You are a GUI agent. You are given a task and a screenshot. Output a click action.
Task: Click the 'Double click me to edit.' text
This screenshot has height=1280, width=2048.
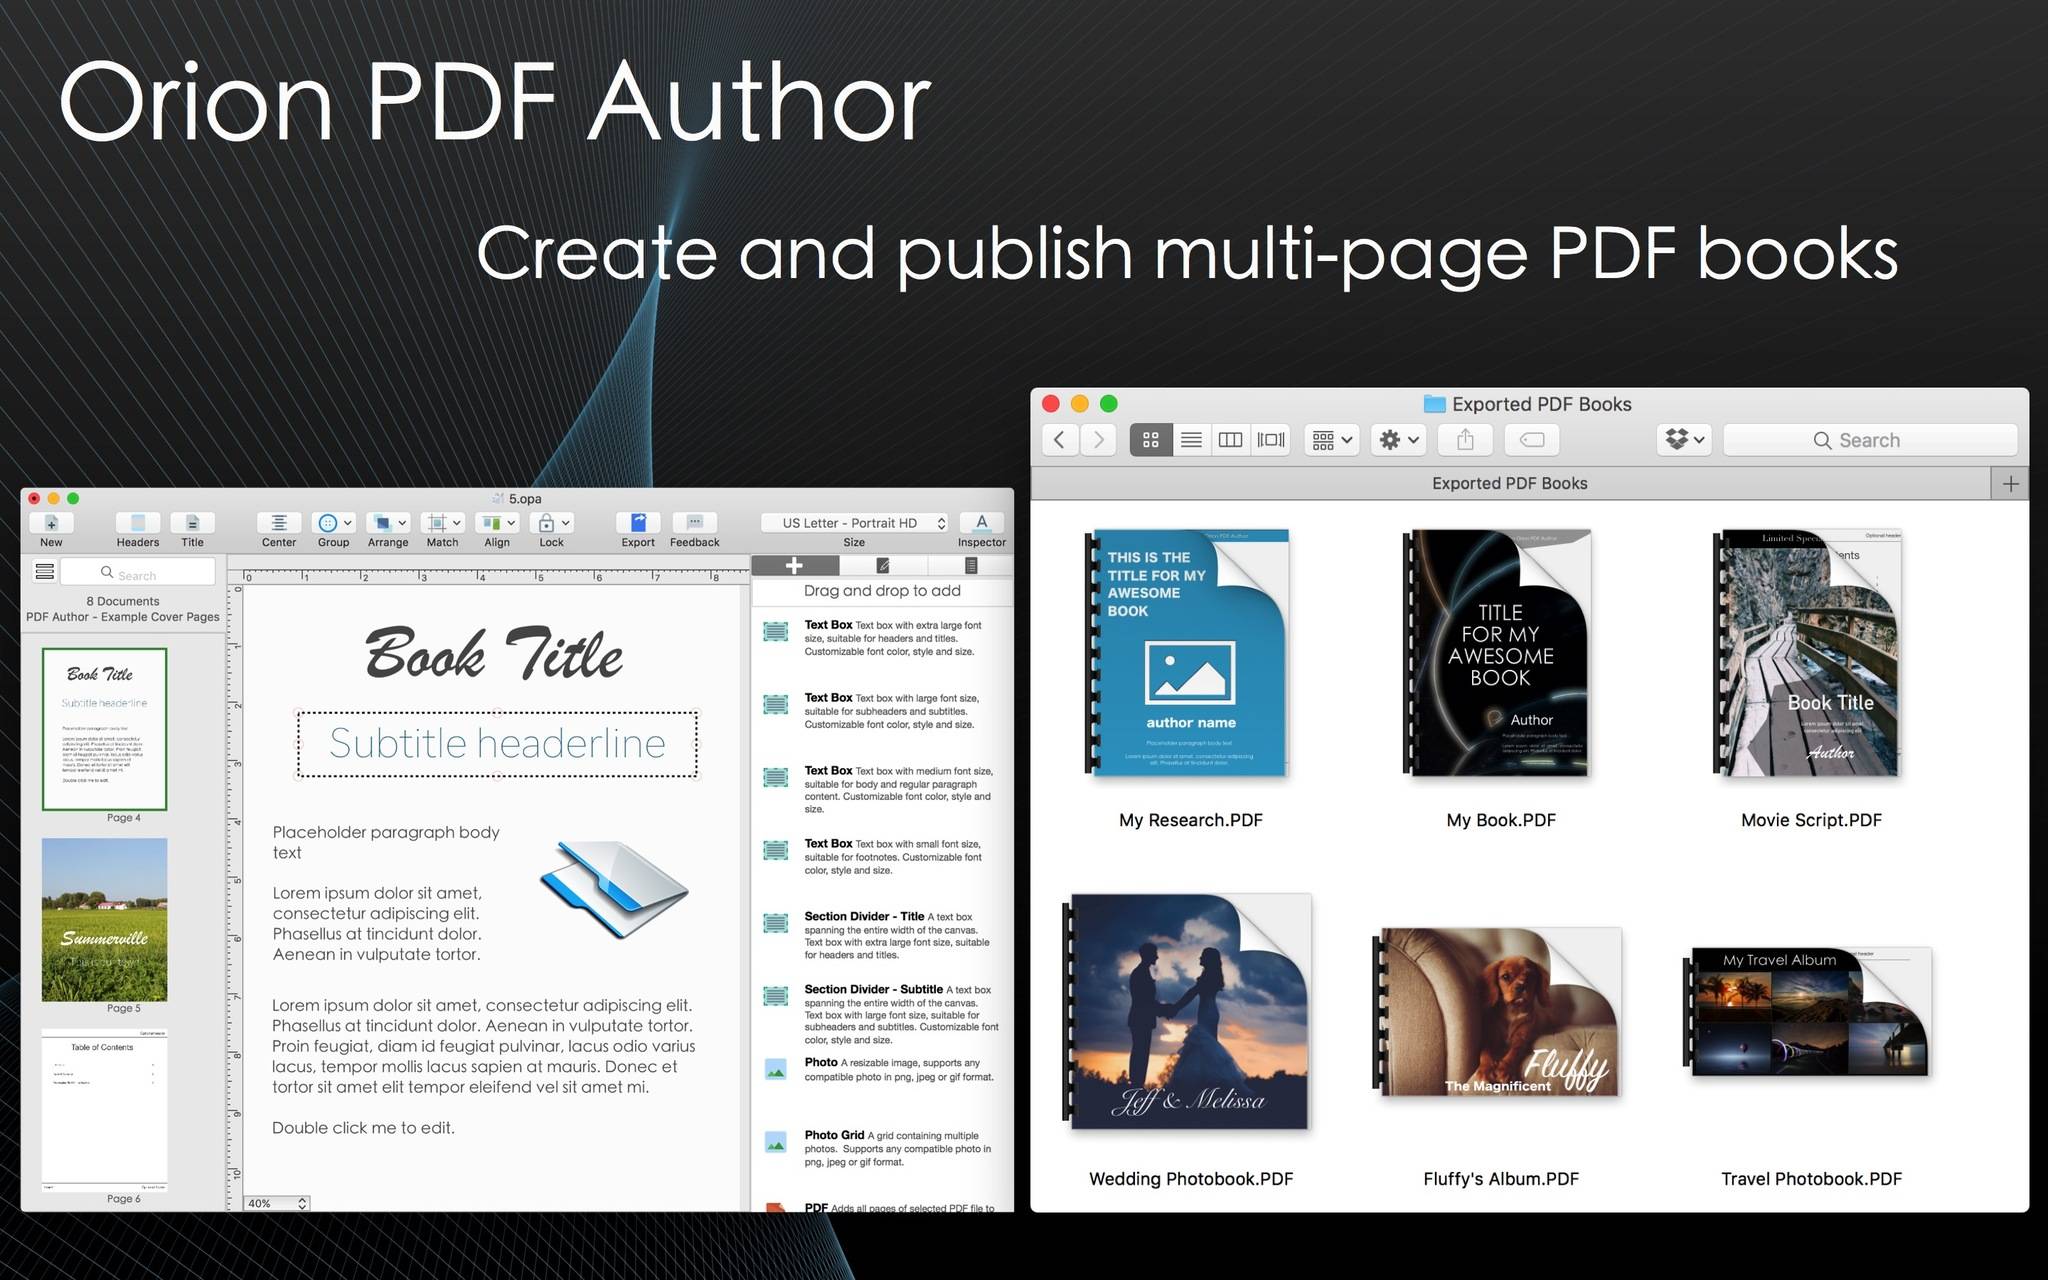(363, 1128)
